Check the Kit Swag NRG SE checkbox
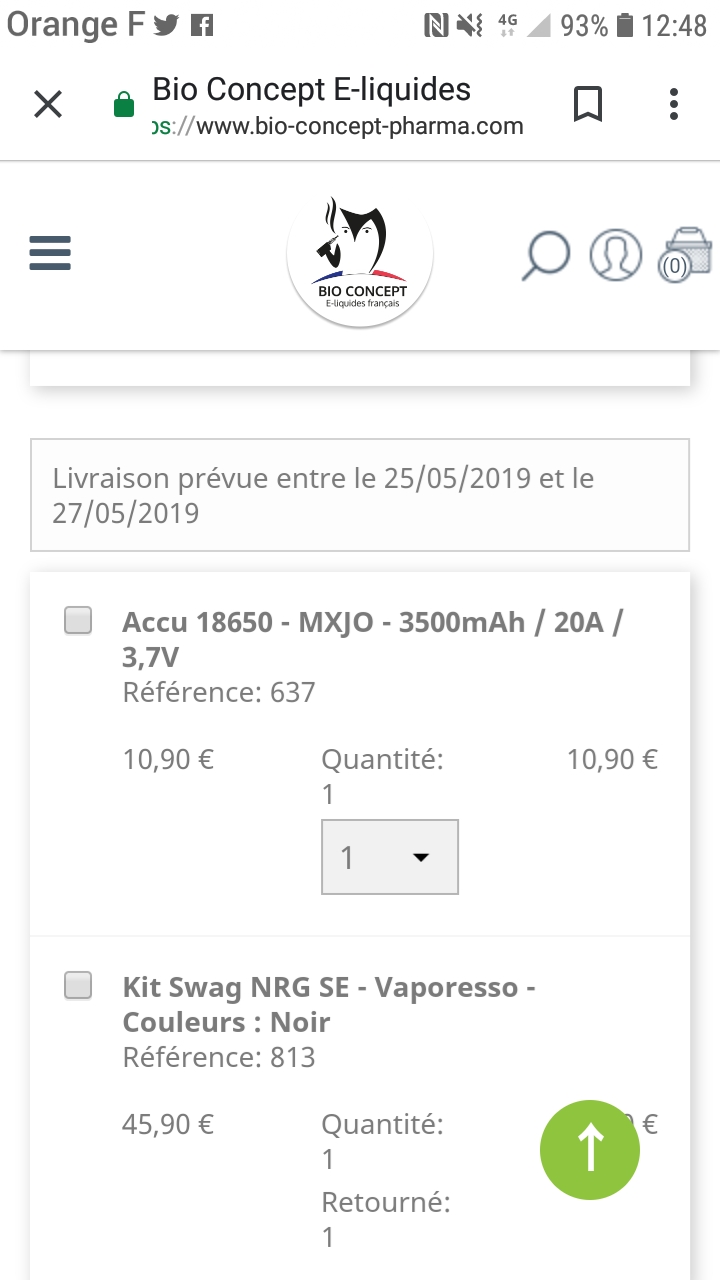This screenshot has width=720, height=1280. [x=78, y=986]
